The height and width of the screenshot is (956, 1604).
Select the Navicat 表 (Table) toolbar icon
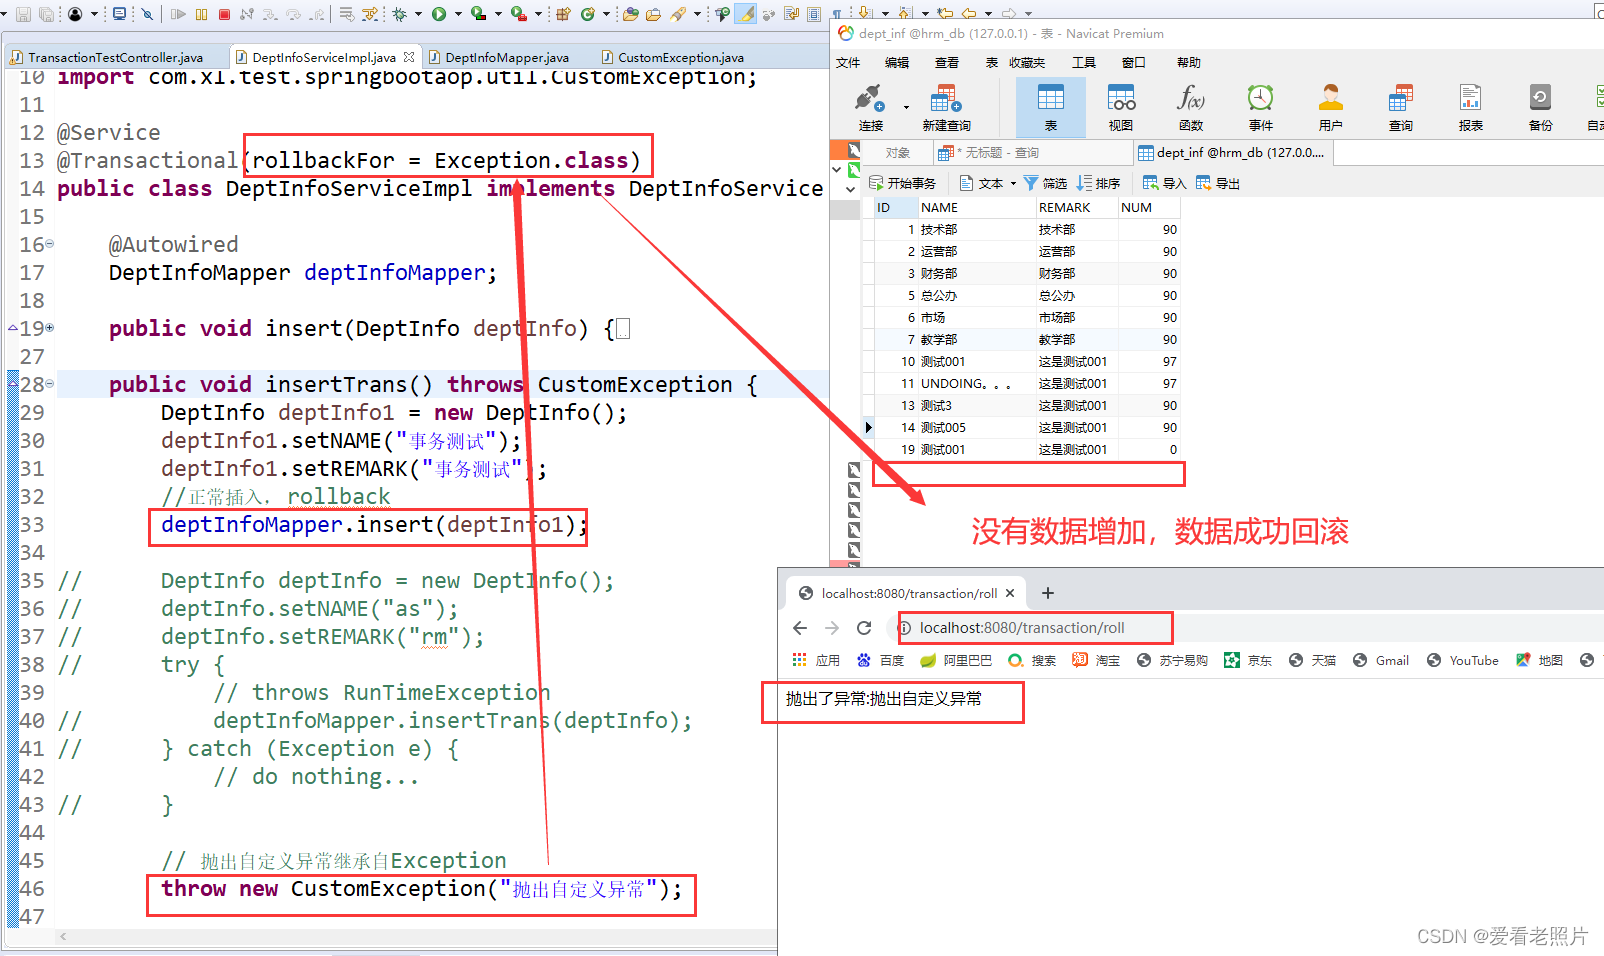pos(1050,108)
